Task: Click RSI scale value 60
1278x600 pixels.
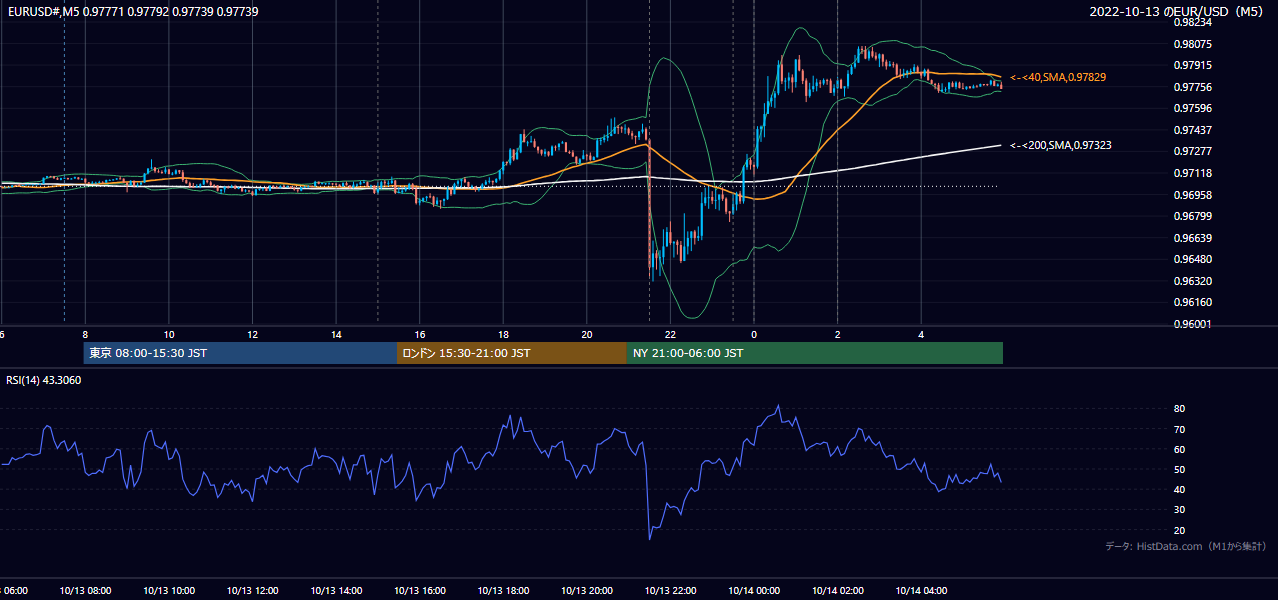Action: pyautogui.click(x=1179, y=449)
